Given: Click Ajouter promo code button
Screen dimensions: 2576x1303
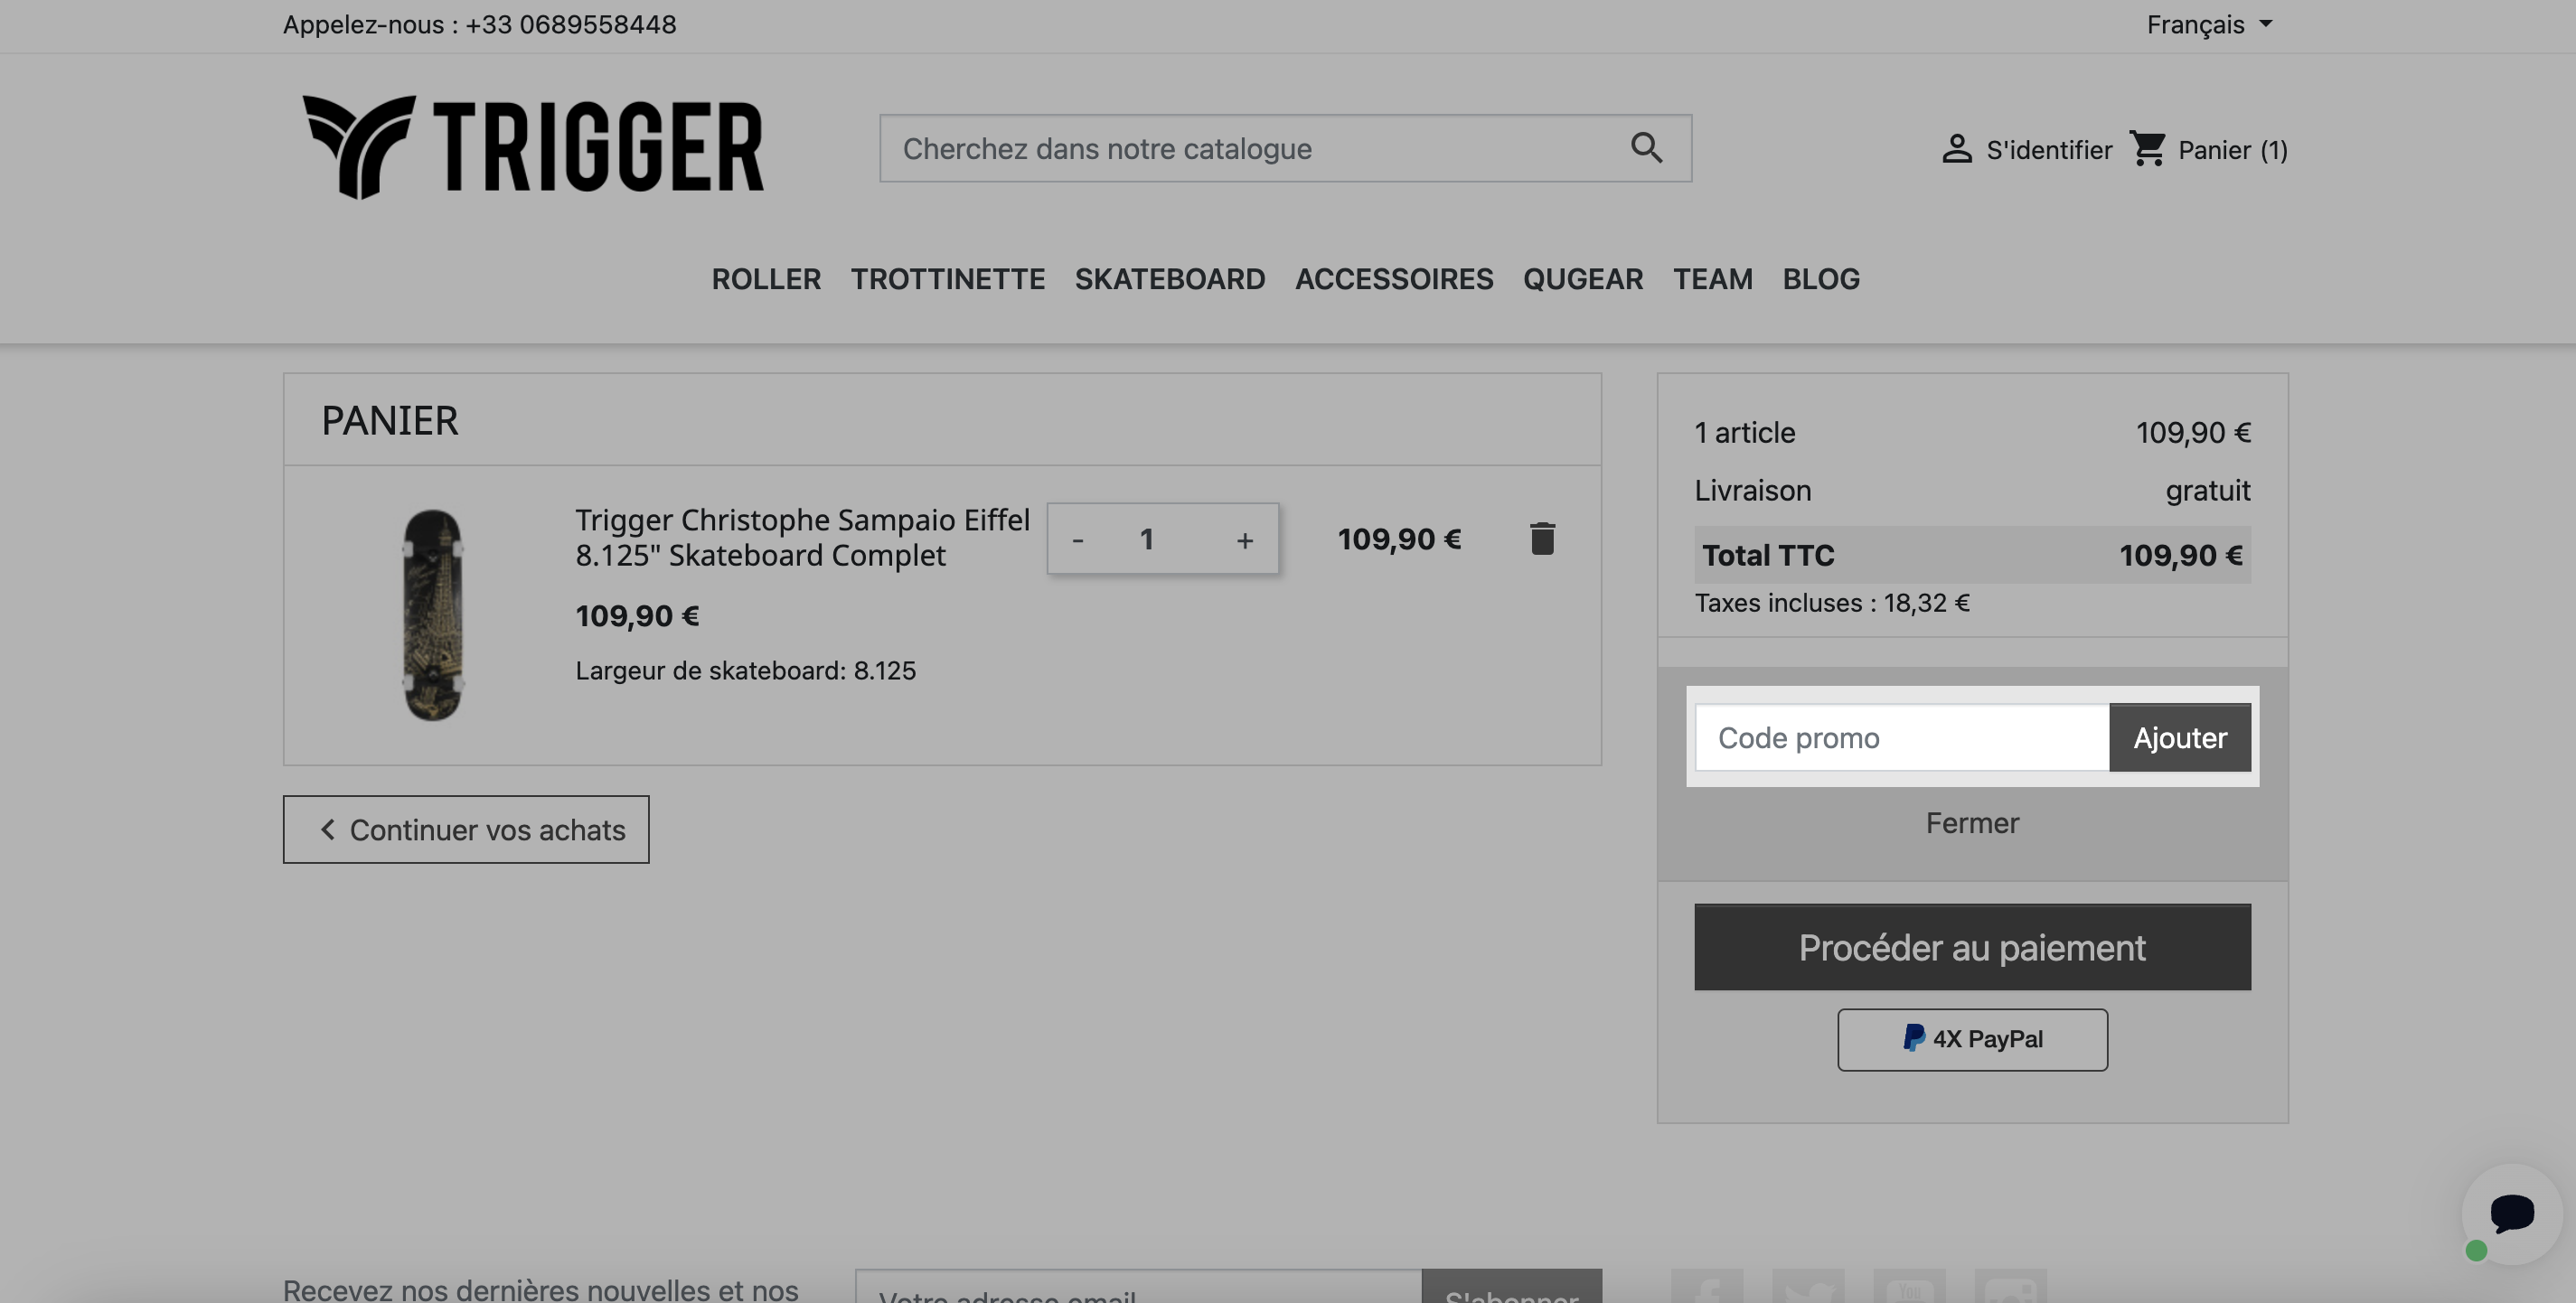Looking at the screenshot, I should point(2179,737).
